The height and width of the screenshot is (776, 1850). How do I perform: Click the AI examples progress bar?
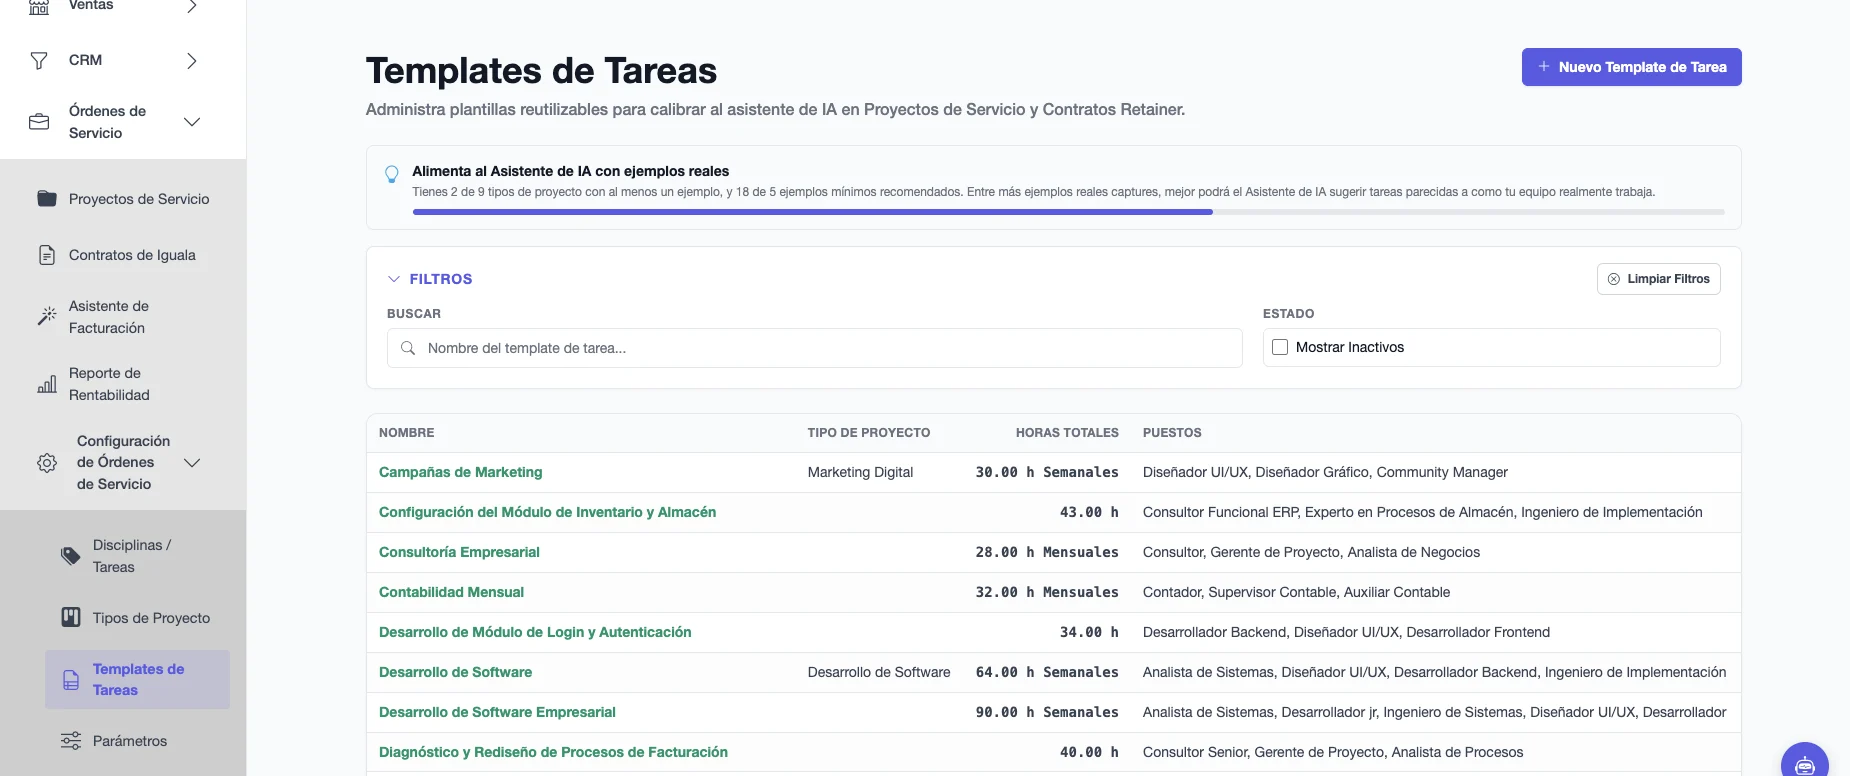(1068, 212)
